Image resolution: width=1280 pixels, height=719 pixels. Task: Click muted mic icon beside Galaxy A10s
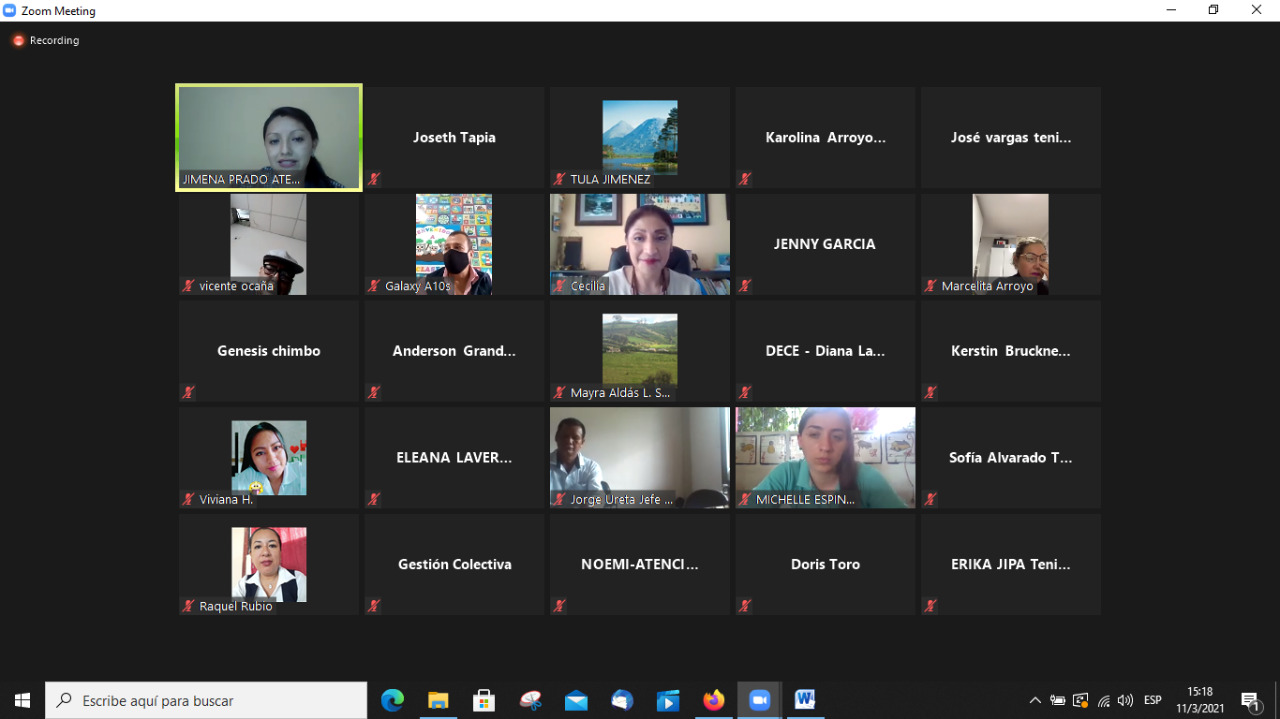coord(374,286)
